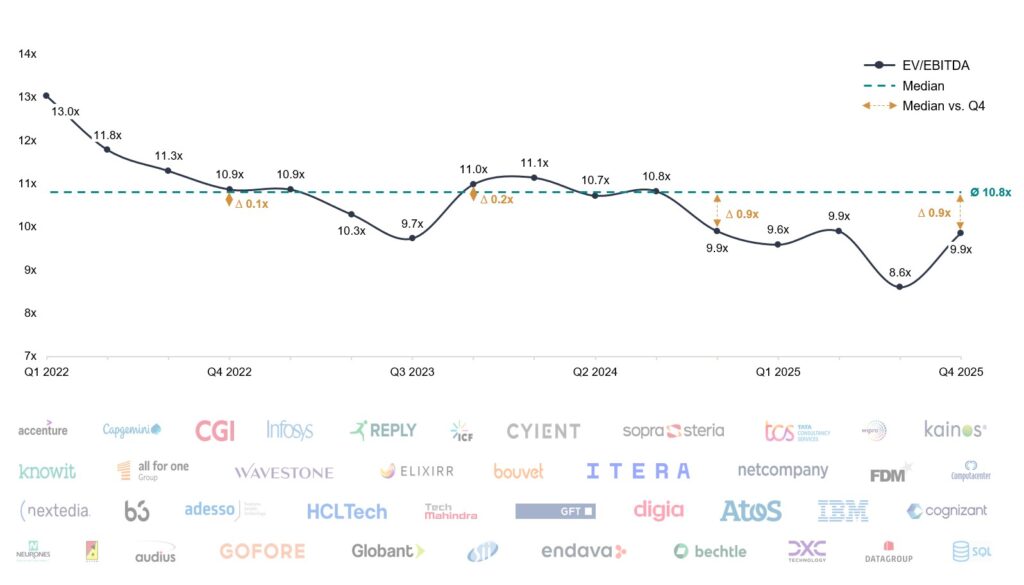This screenshot has width=1024, height=585.
Task: Select the CGI logo
Action: pyautogui.click(x=215, y=430)
